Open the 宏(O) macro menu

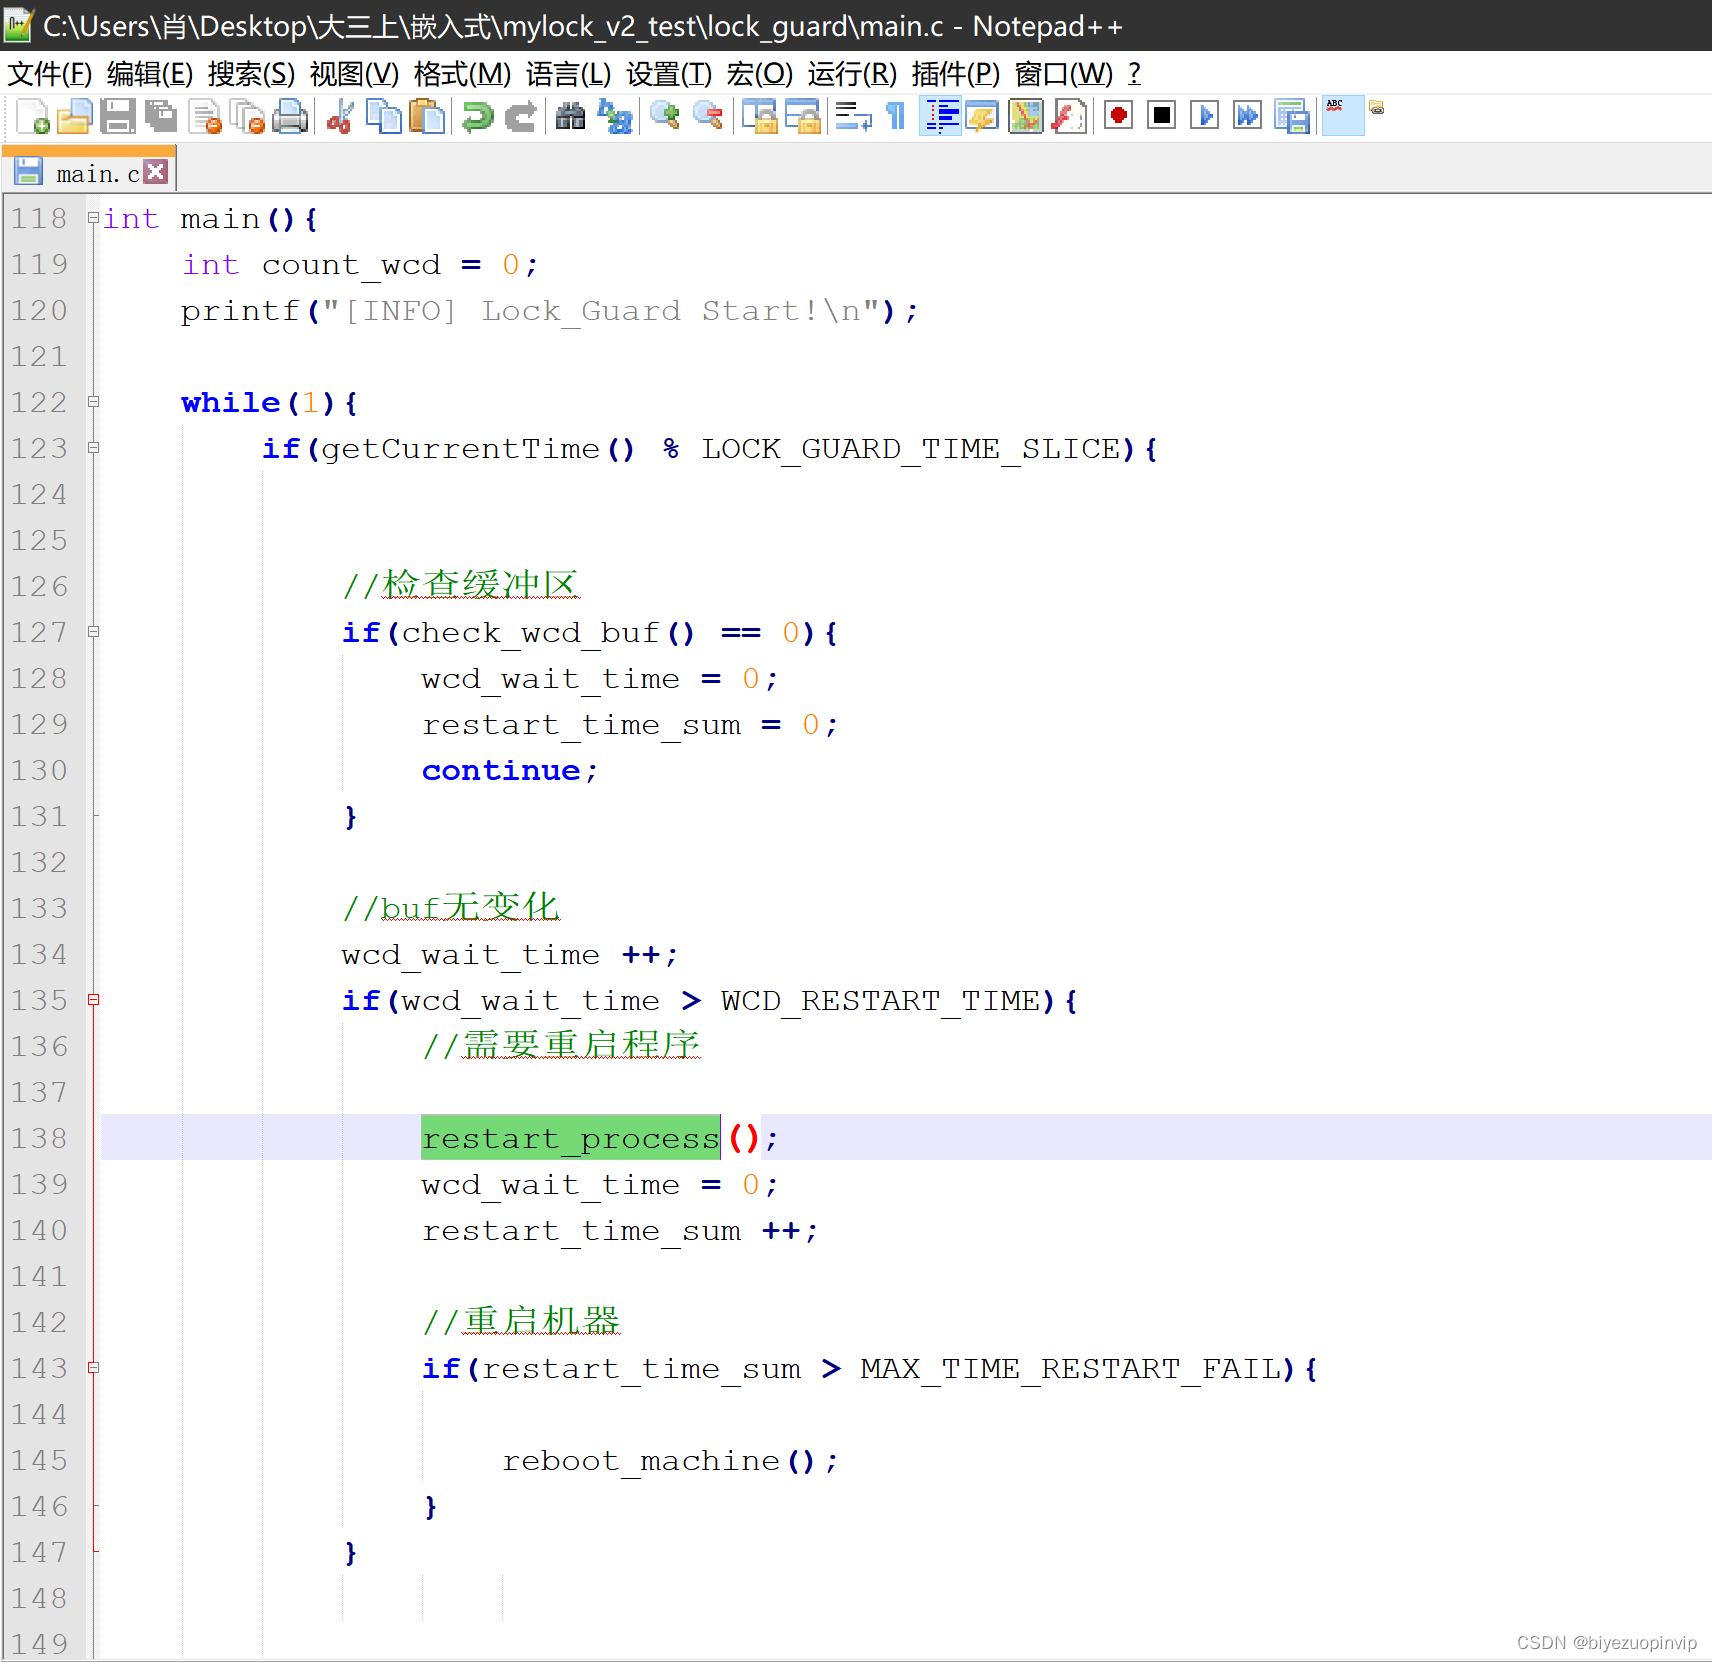pyautogui.click(x=759, y=74)
